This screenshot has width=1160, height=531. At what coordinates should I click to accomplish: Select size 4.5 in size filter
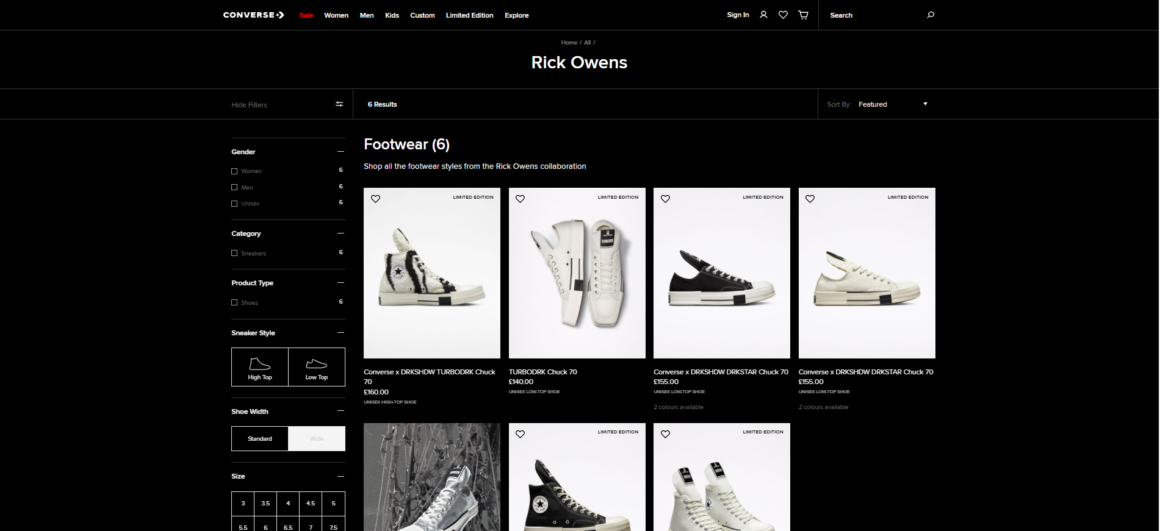(310, 503)
